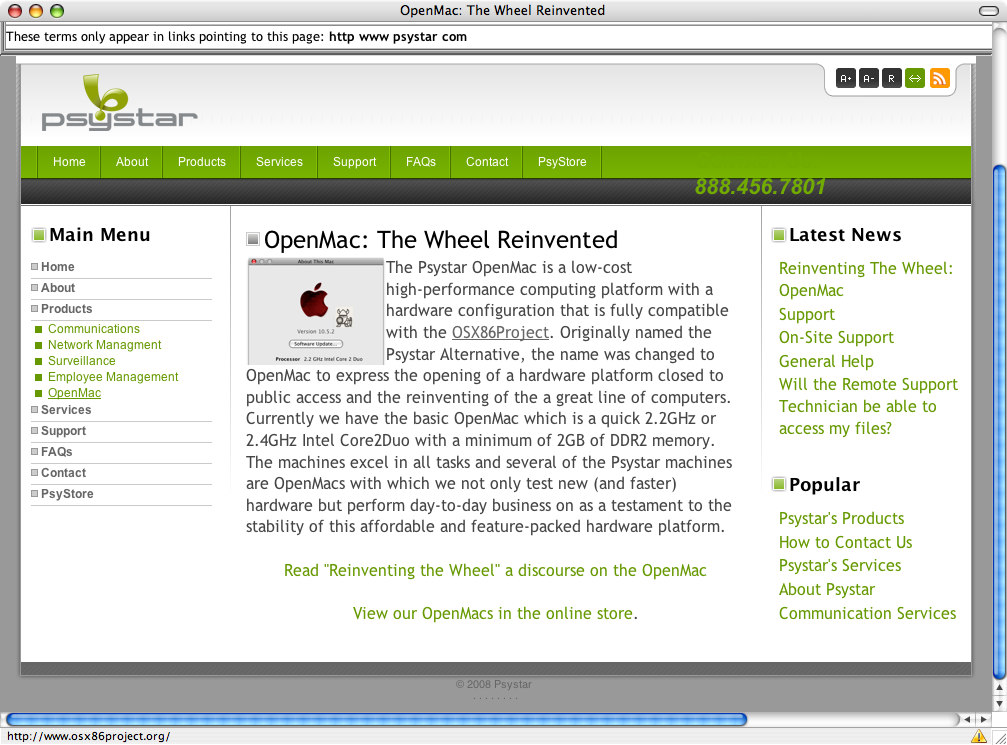Open General Help news link
Image resolution: width=1007 pixels, height=745 pixels.
826,362
